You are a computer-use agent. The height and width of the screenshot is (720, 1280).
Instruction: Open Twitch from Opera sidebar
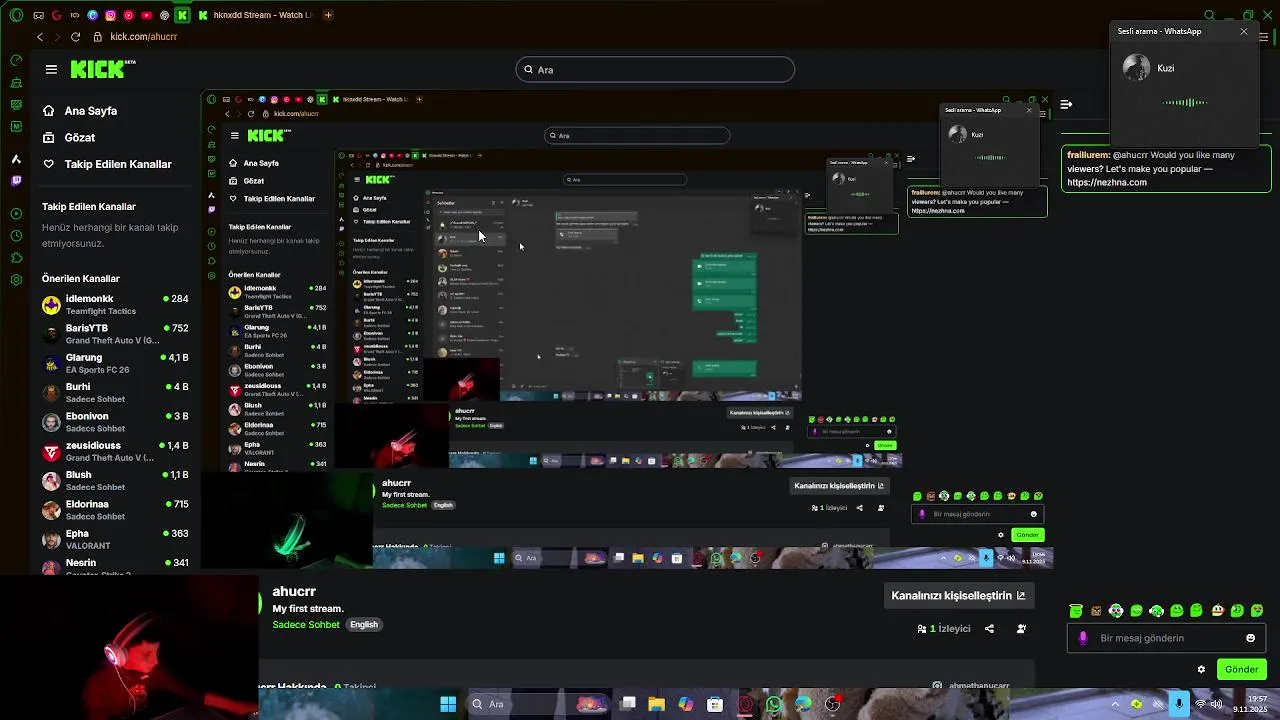click(x=16, y=181)
